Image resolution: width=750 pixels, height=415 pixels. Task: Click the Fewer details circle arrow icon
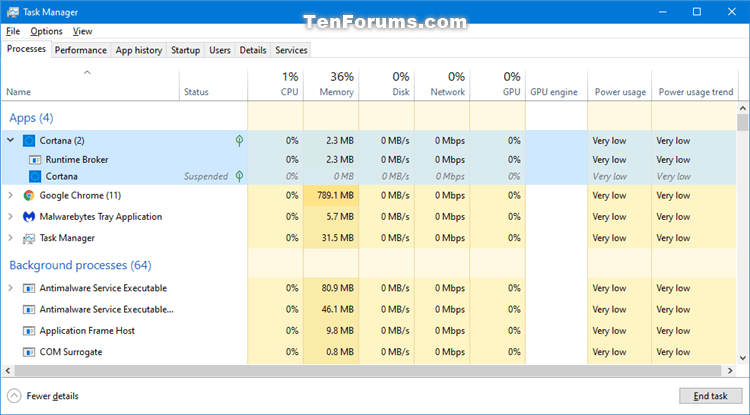point(15,396)
